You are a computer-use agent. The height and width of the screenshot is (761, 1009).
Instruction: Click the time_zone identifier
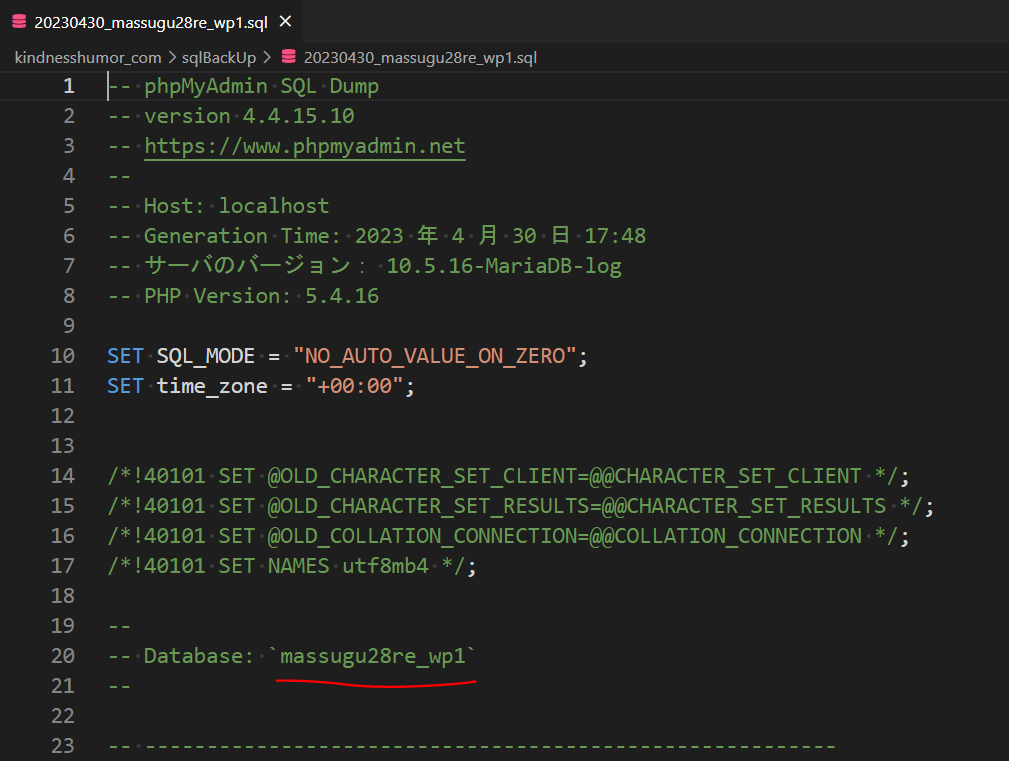(212, 386)
